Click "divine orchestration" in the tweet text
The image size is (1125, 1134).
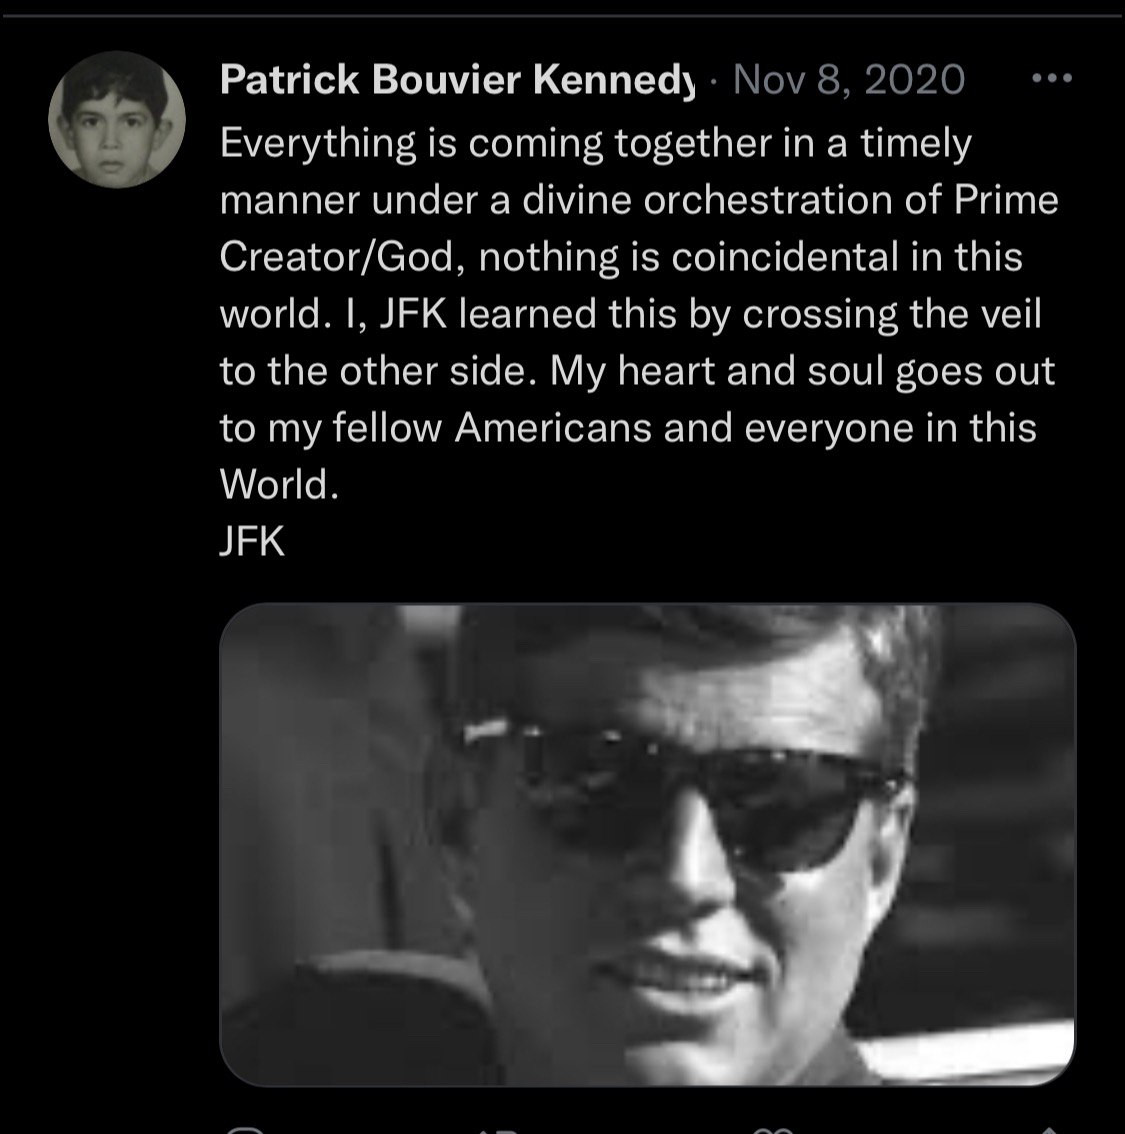coord(693,201)
